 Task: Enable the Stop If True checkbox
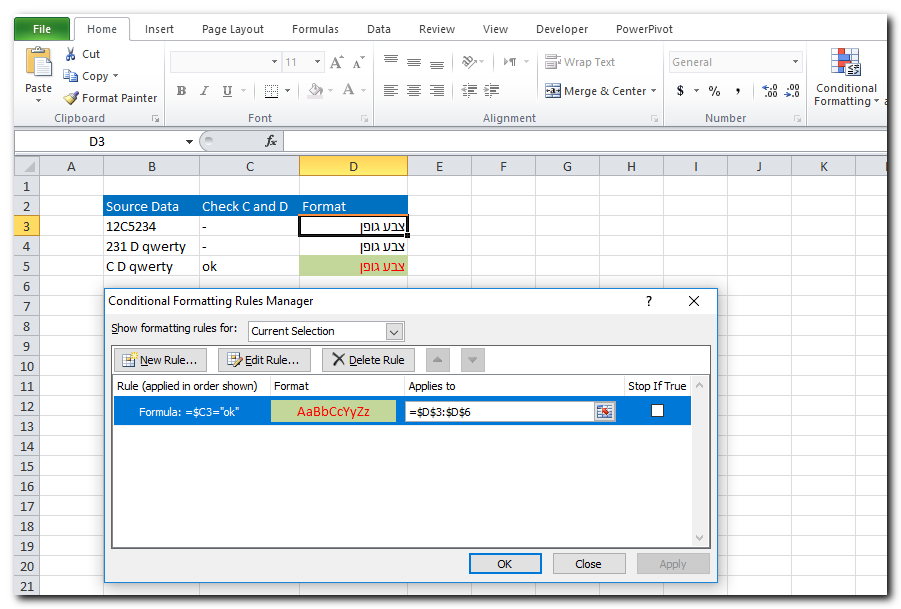(x=657, y=410)
